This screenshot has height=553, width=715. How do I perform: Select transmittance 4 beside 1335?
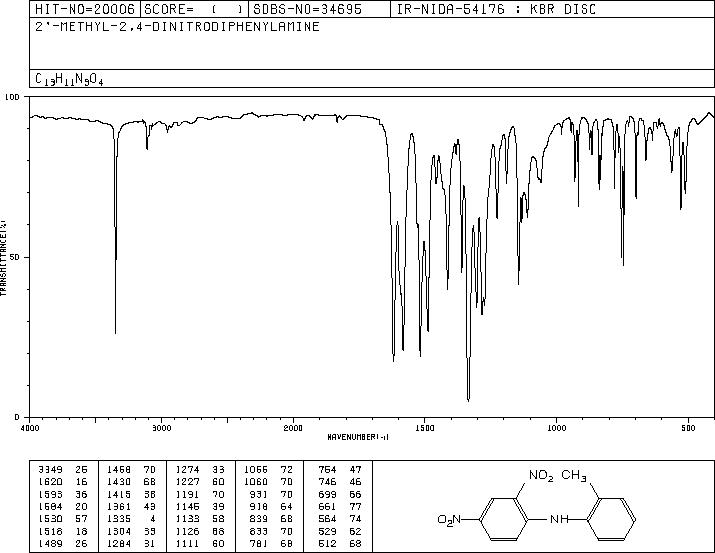pyautogui.click(x=153, y=519)
